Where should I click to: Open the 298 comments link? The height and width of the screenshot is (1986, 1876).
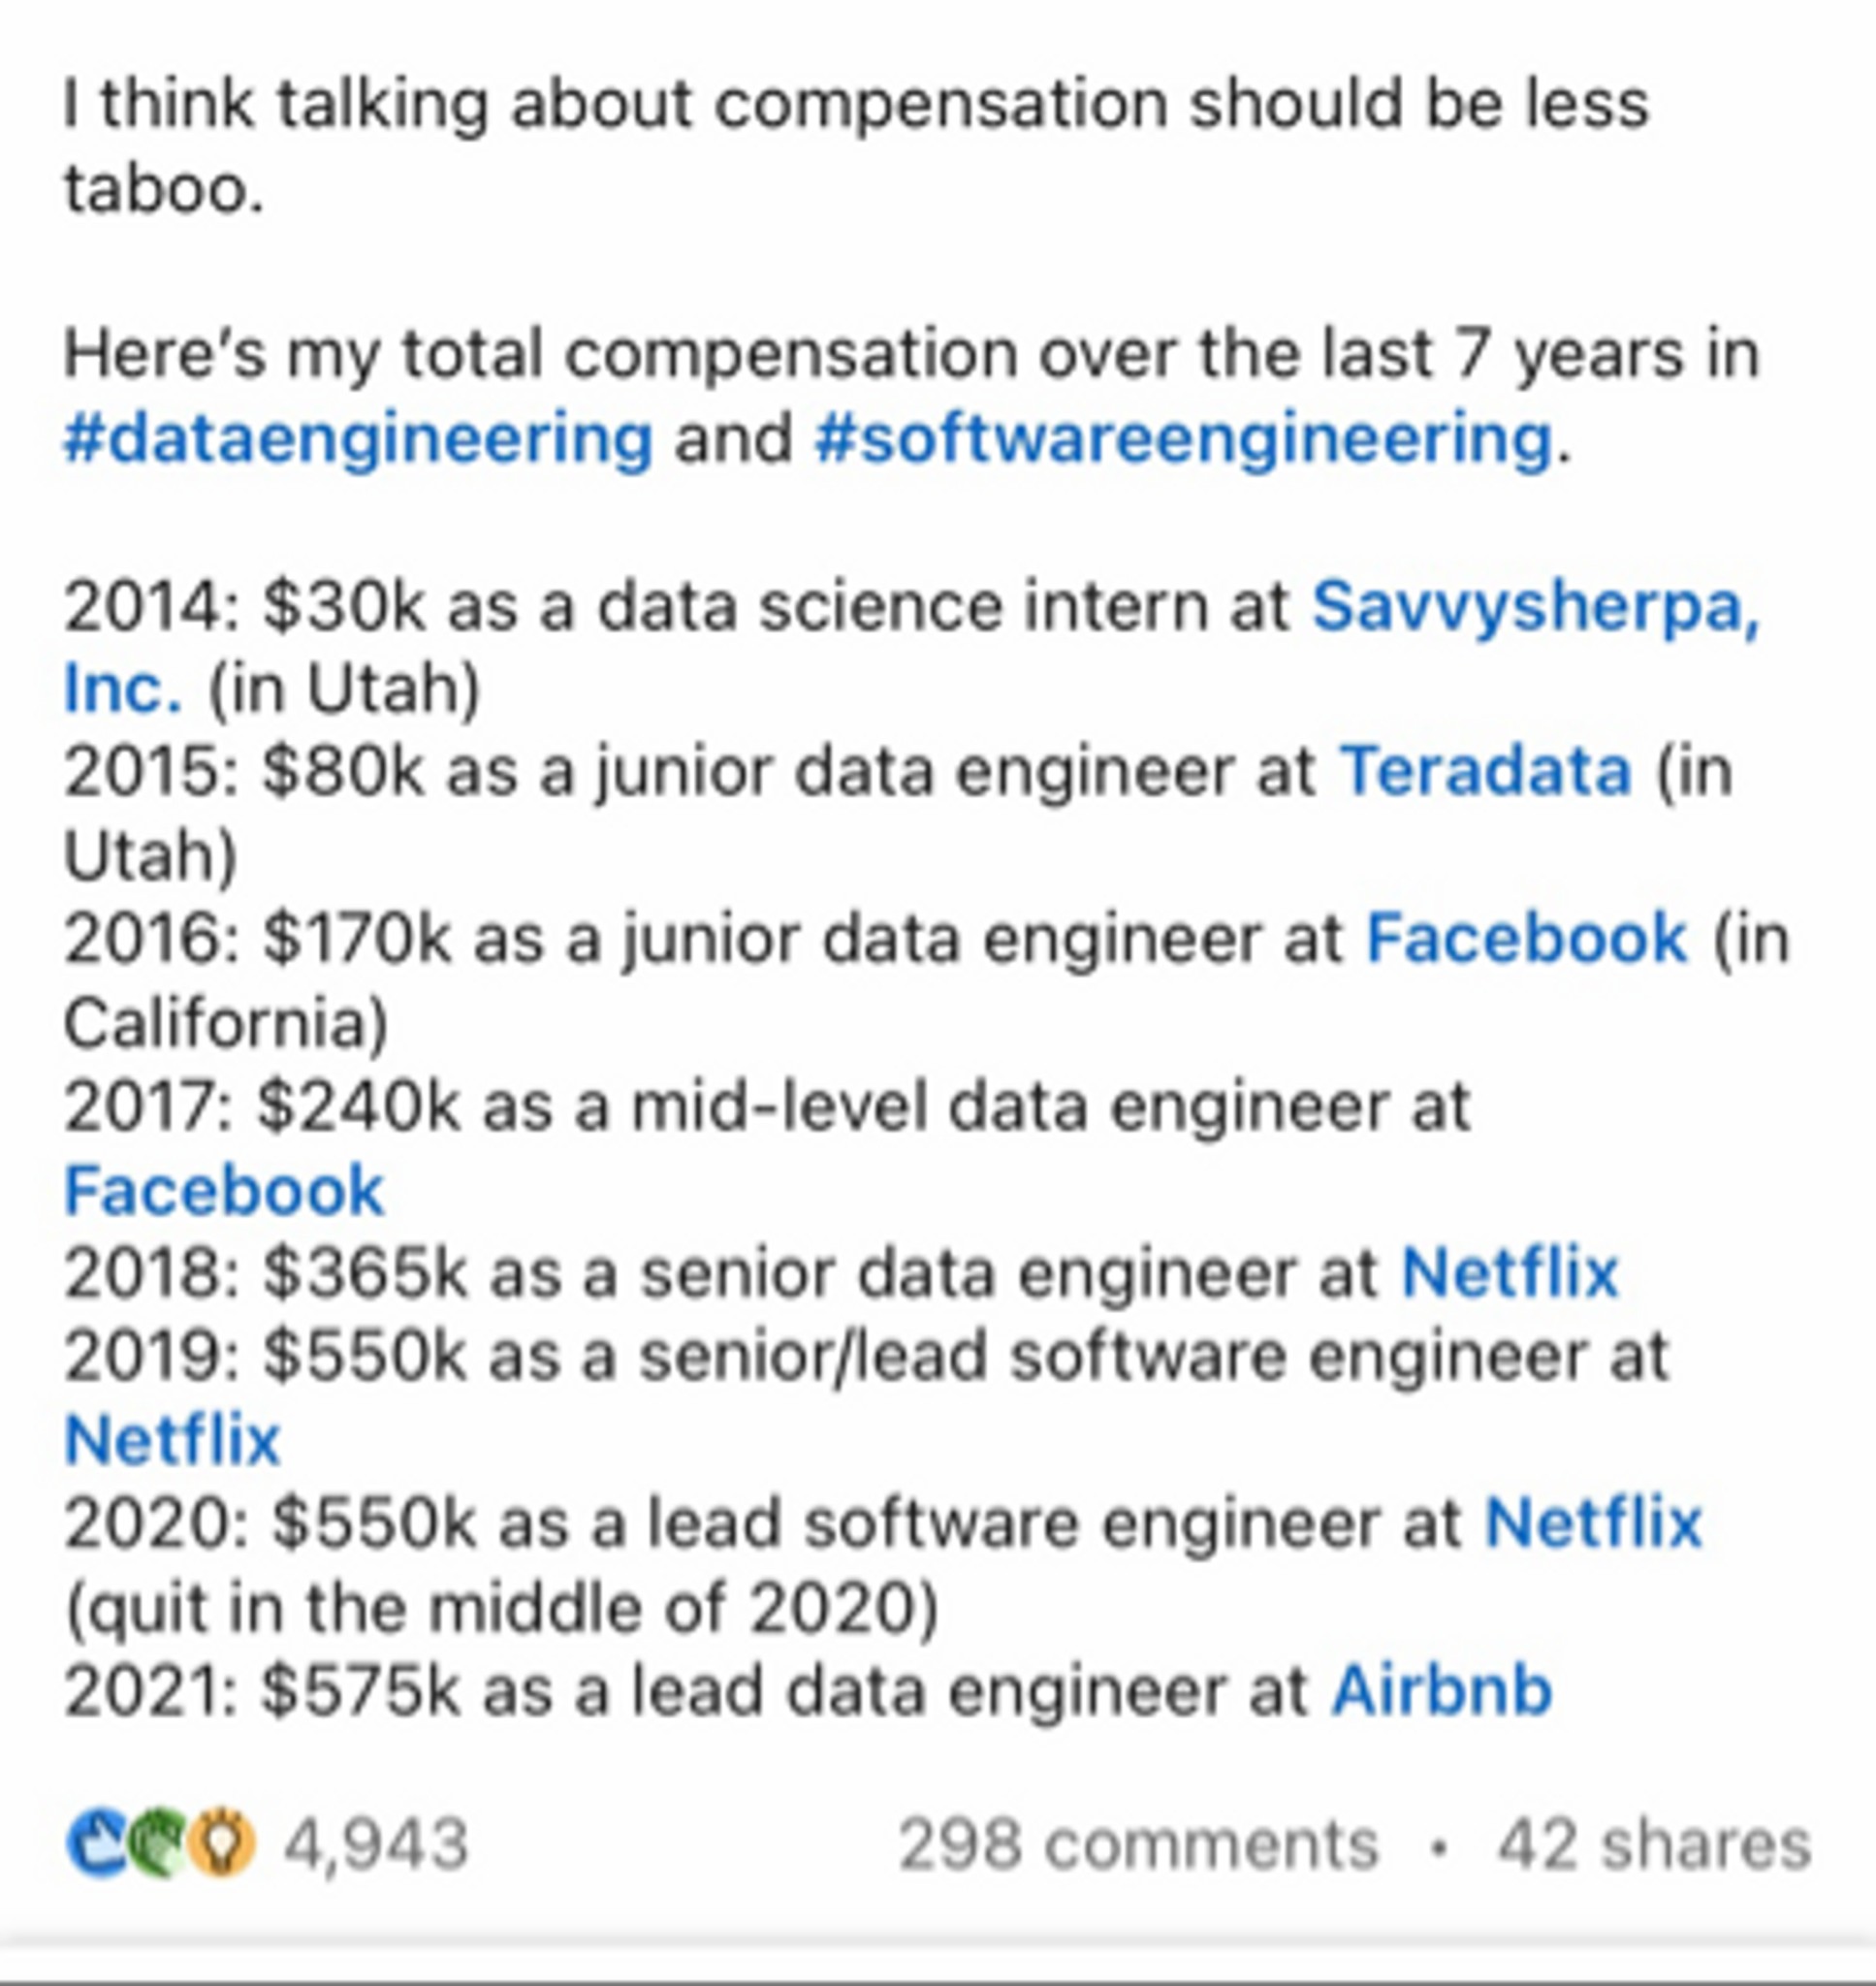[x=1138, y=1844]
